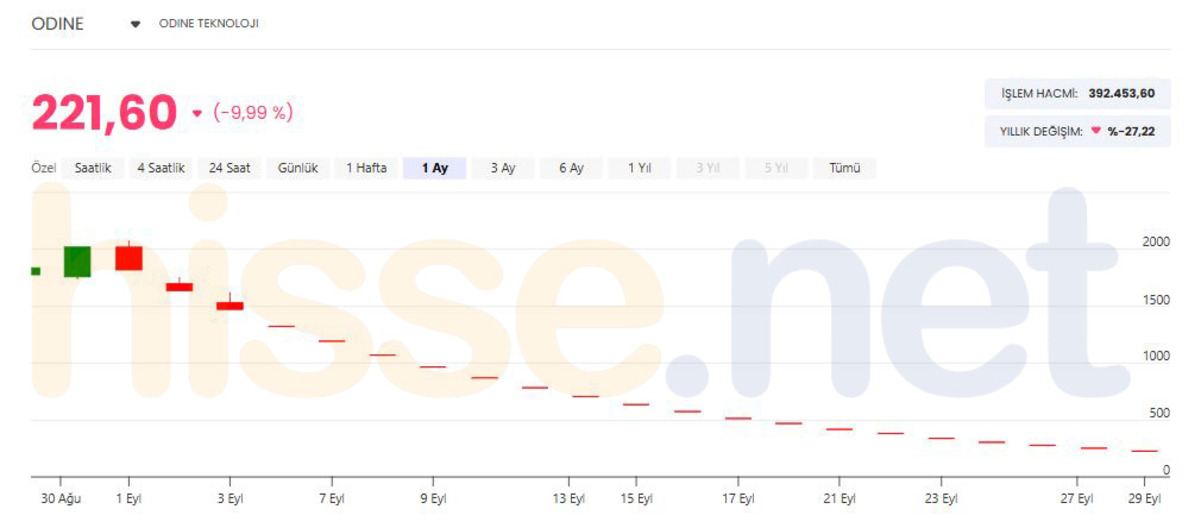1200x528 pixels.
Task: Click the 7 Eyl date axis label
Action: (x=331, y=498)
